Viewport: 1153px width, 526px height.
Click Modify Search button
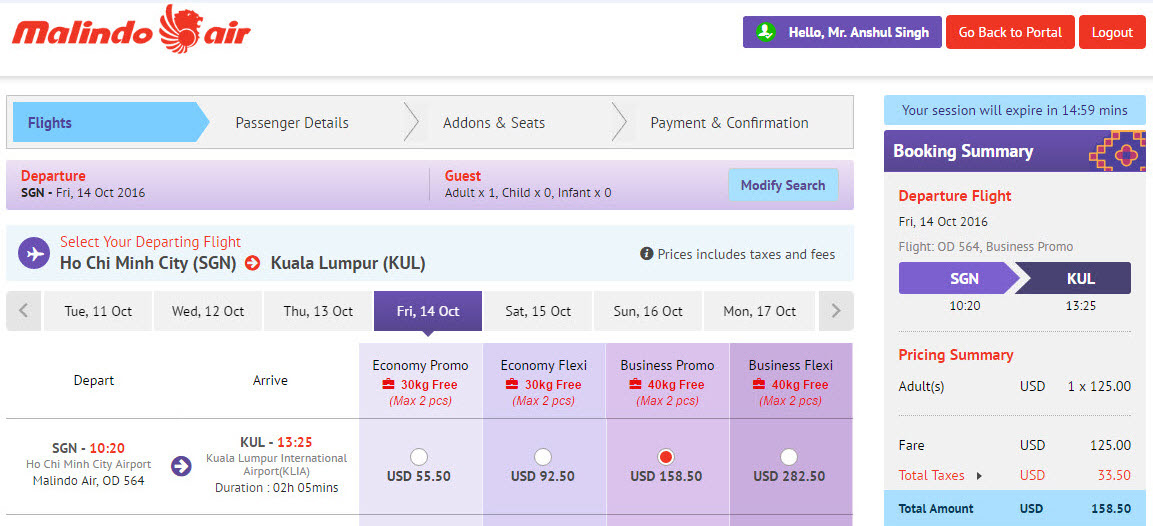click(x=783, y=185)
